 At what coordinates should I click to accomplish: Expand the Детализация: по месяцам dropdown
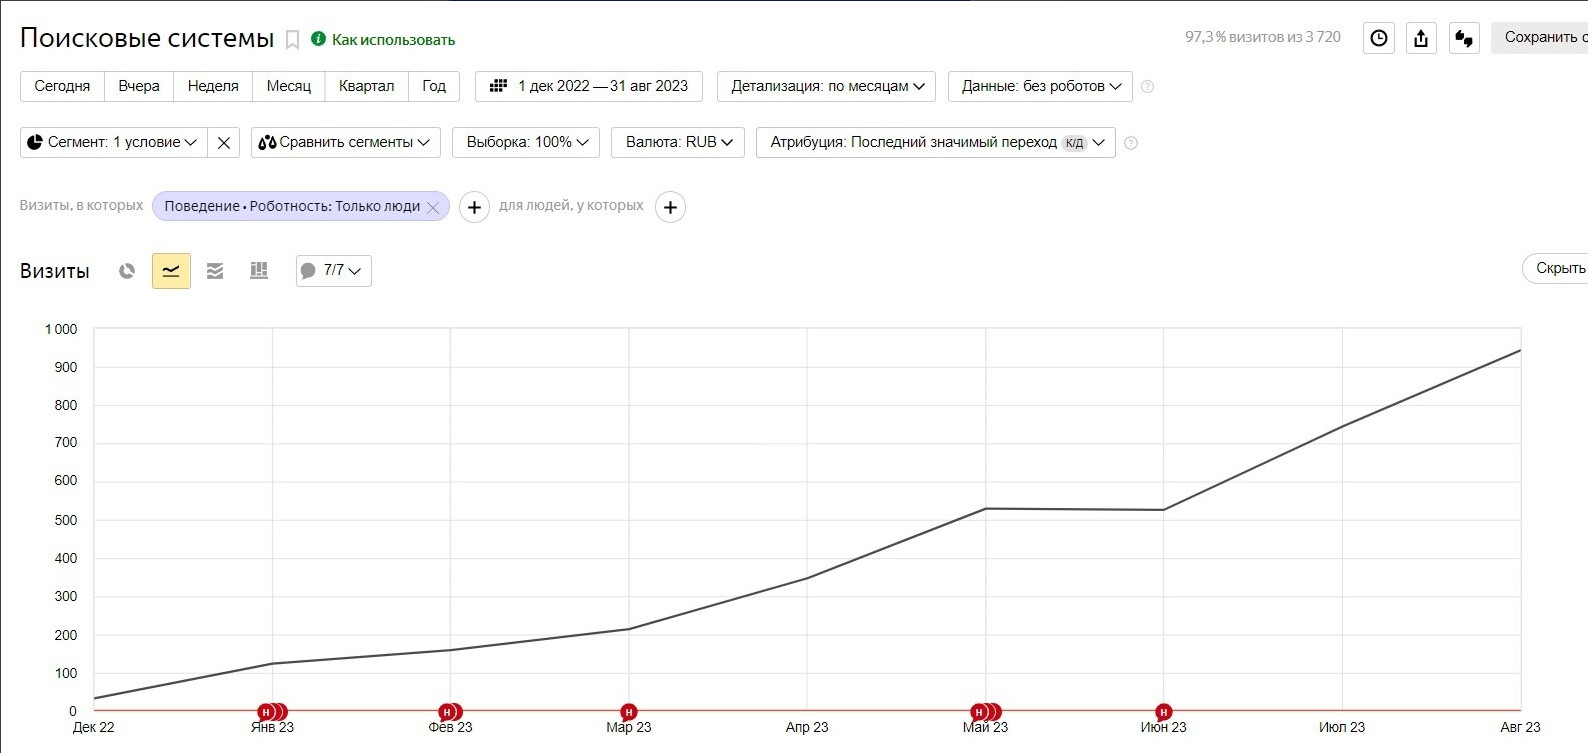pyautogui.click(x=827, y=86)
